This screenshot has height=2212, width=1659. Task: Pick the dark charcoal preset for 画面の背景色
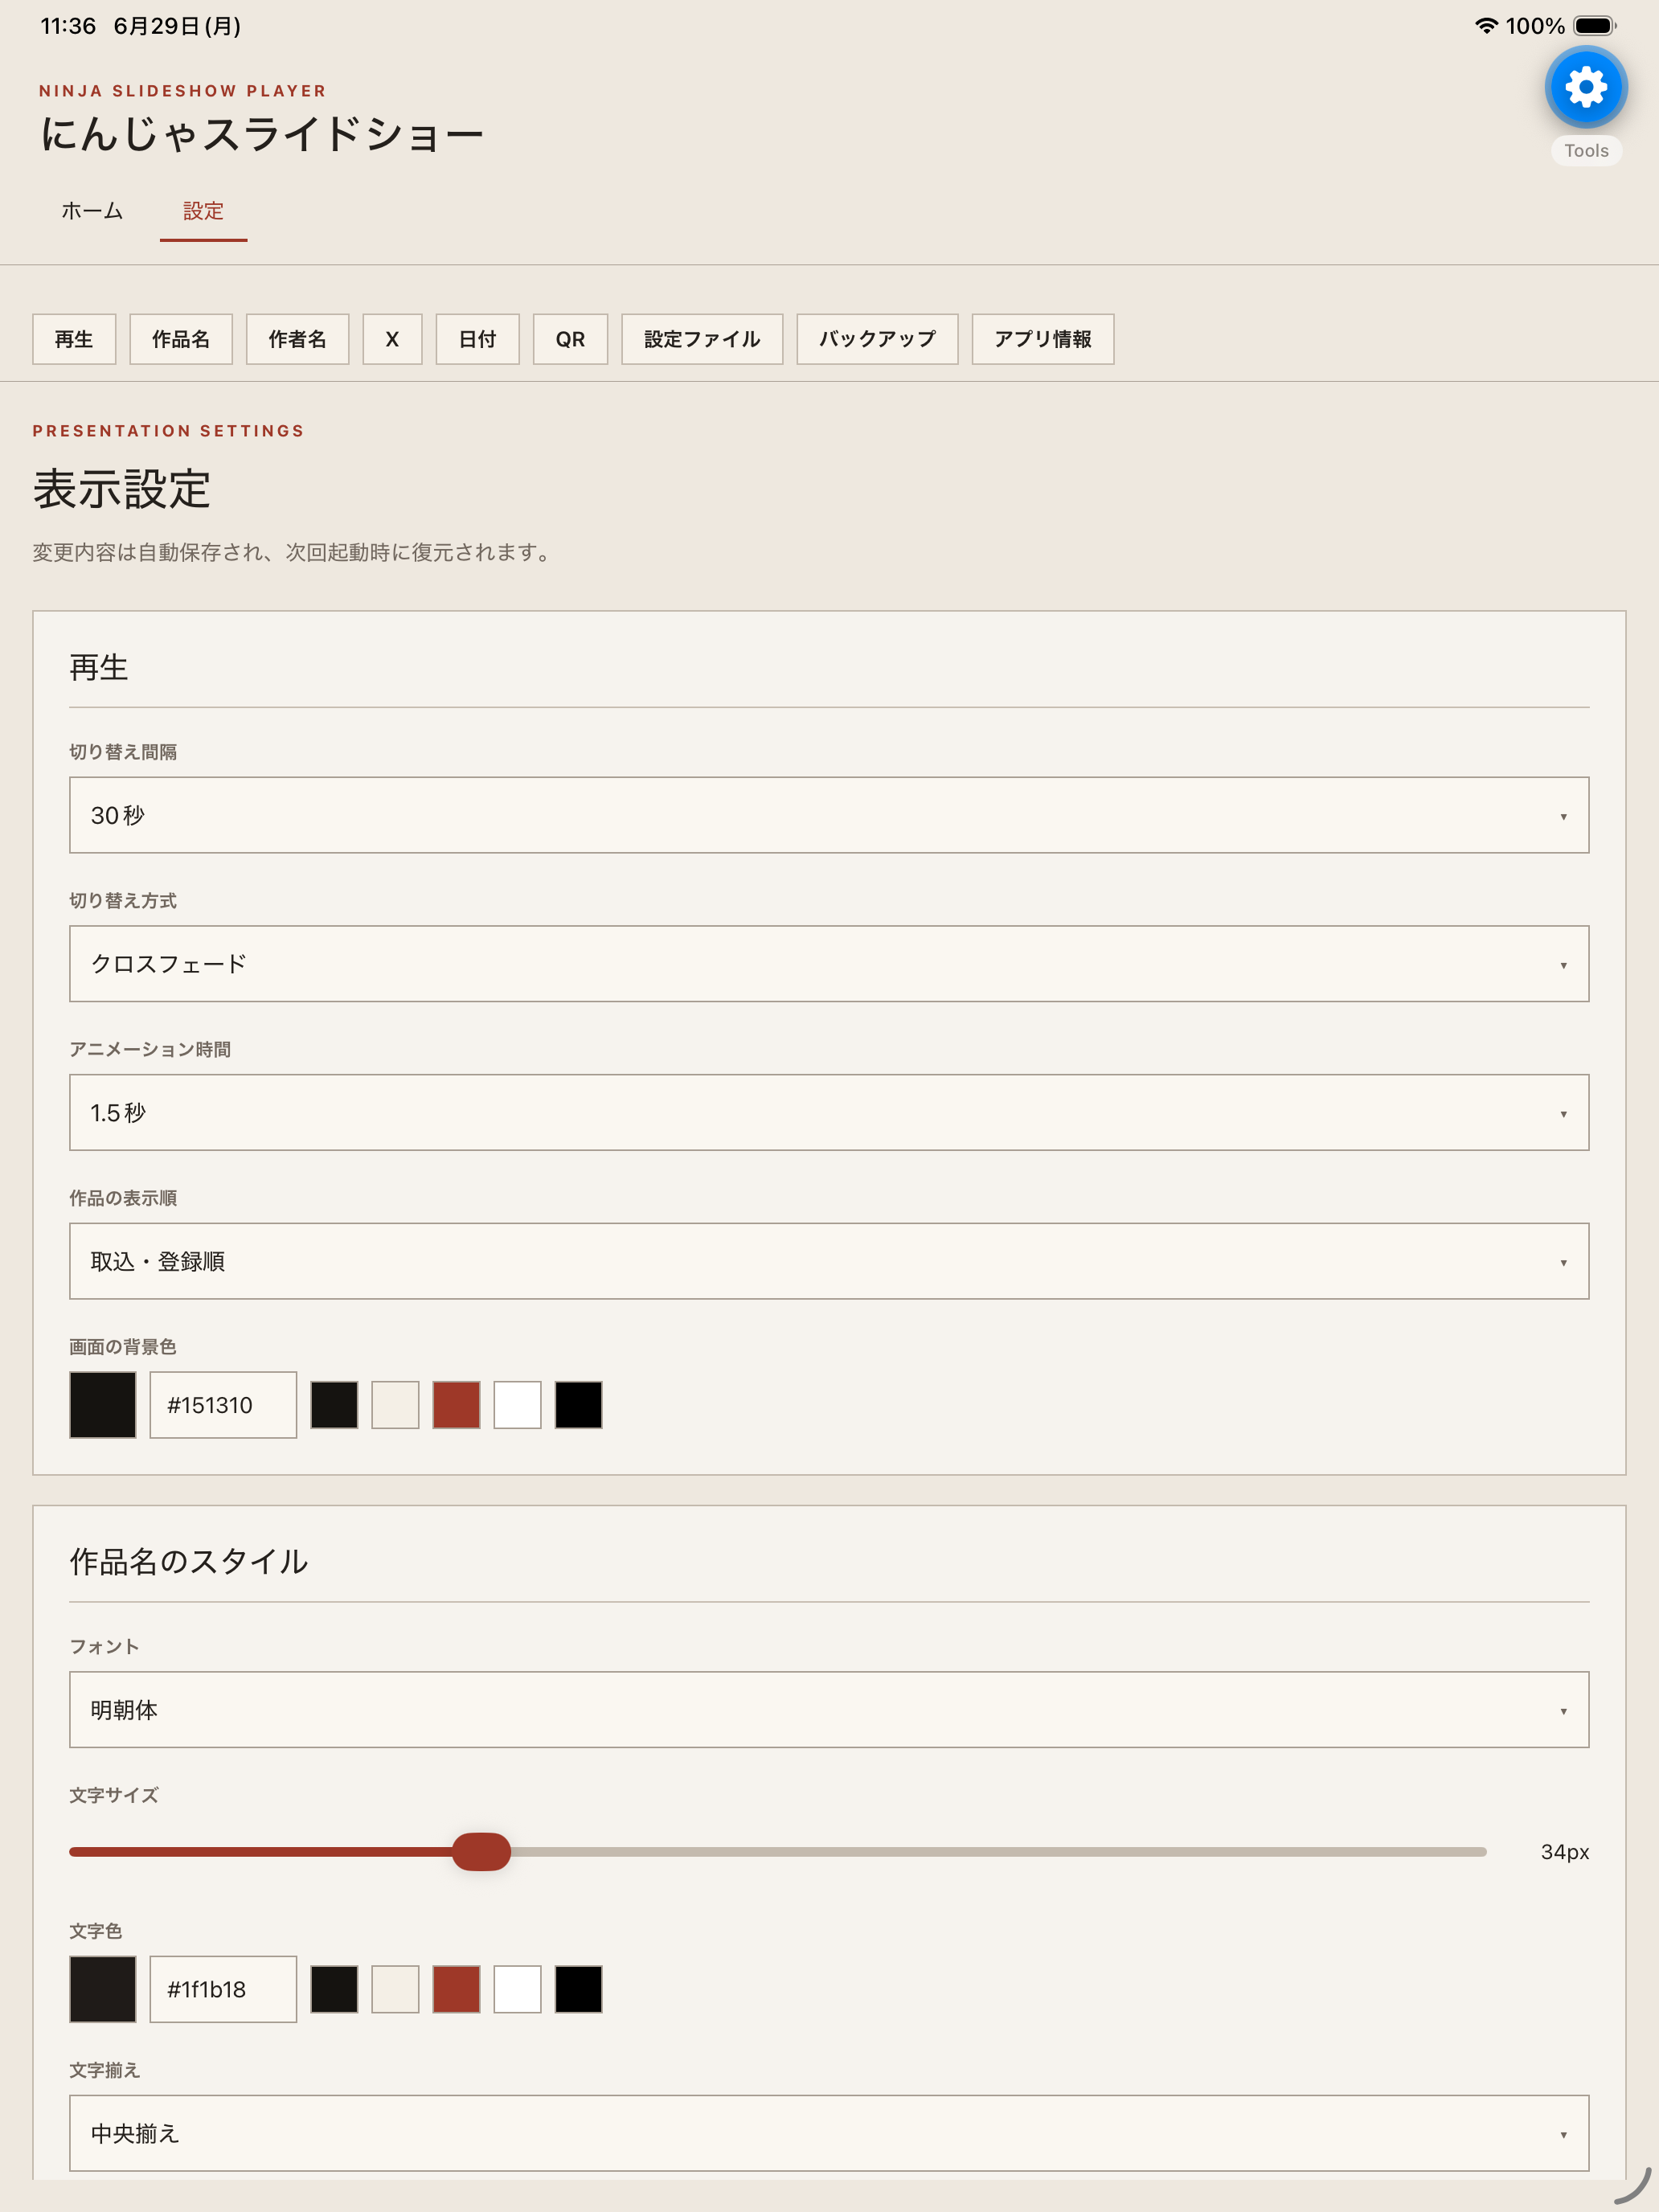[334, 1405]
